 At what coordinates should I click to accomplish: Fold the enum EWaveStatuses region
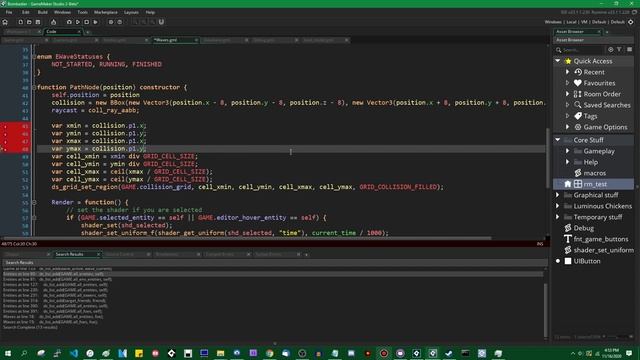34,57
